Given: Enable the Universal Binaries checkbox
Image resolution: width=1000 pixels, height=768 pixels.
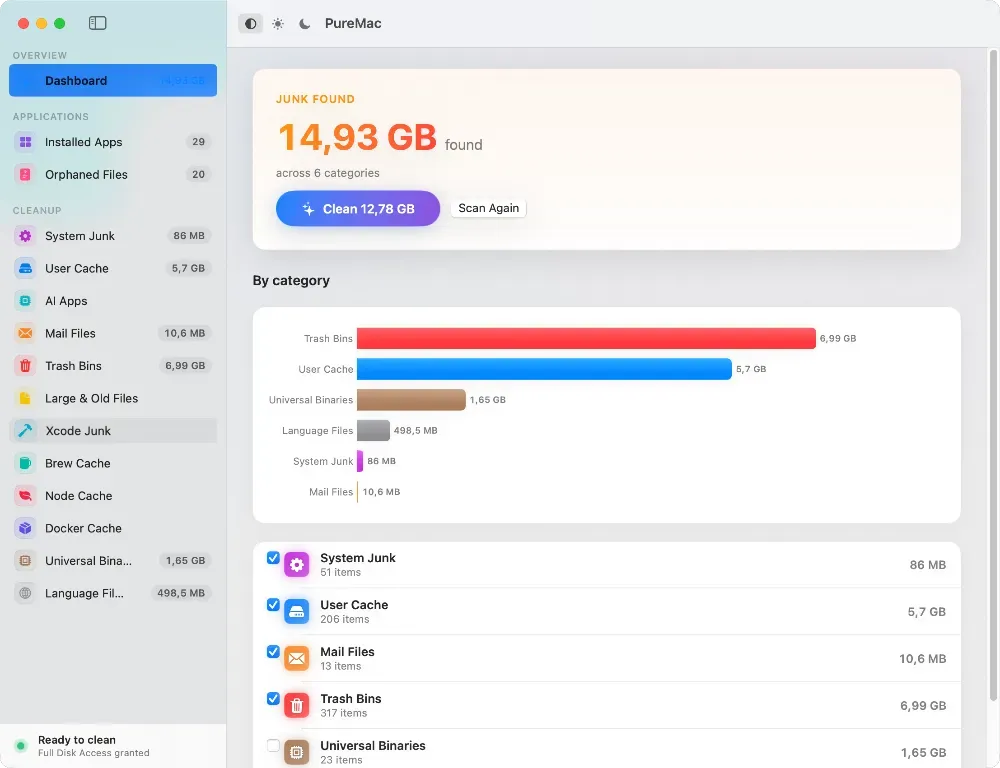Looking at the screenshot, I should tap(273, 745).
